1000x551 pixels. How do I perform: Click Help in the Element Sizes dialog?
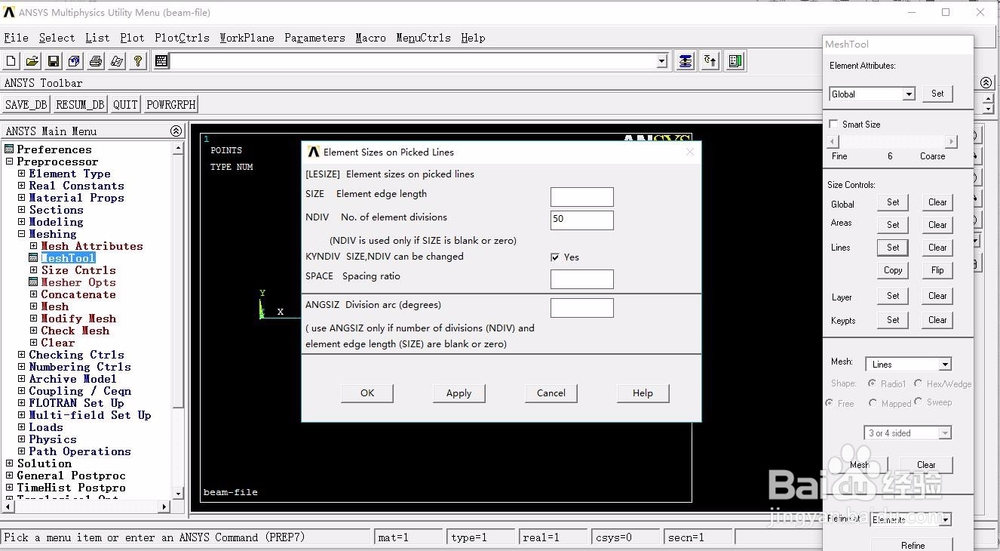click(643, 393)
